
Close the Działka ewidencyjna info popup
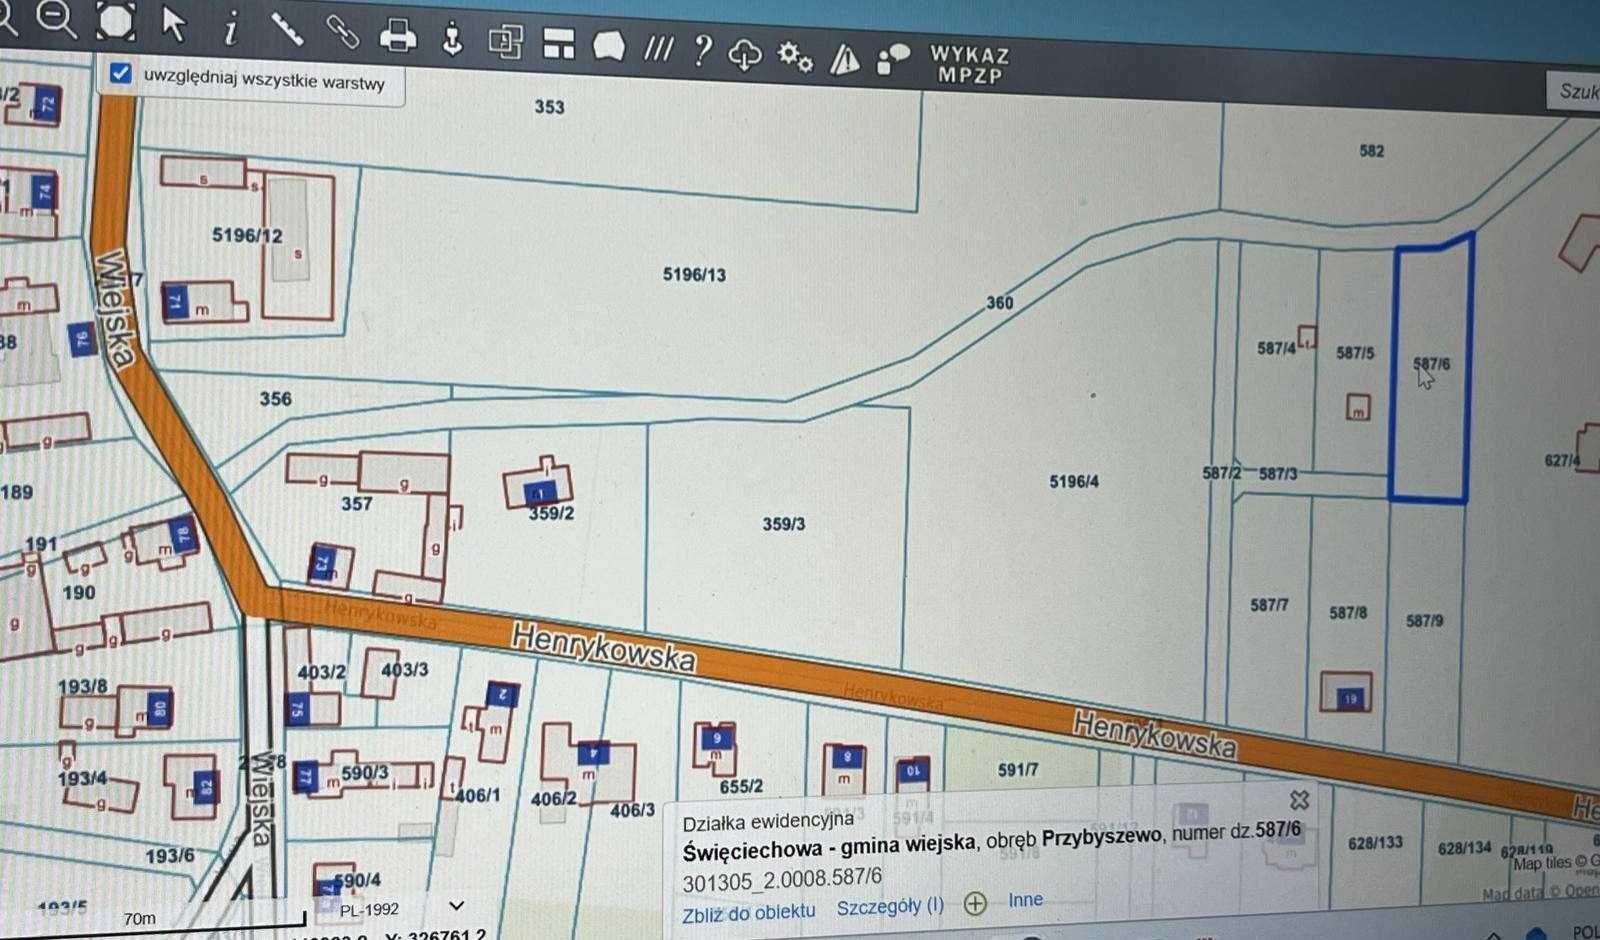1299,800
